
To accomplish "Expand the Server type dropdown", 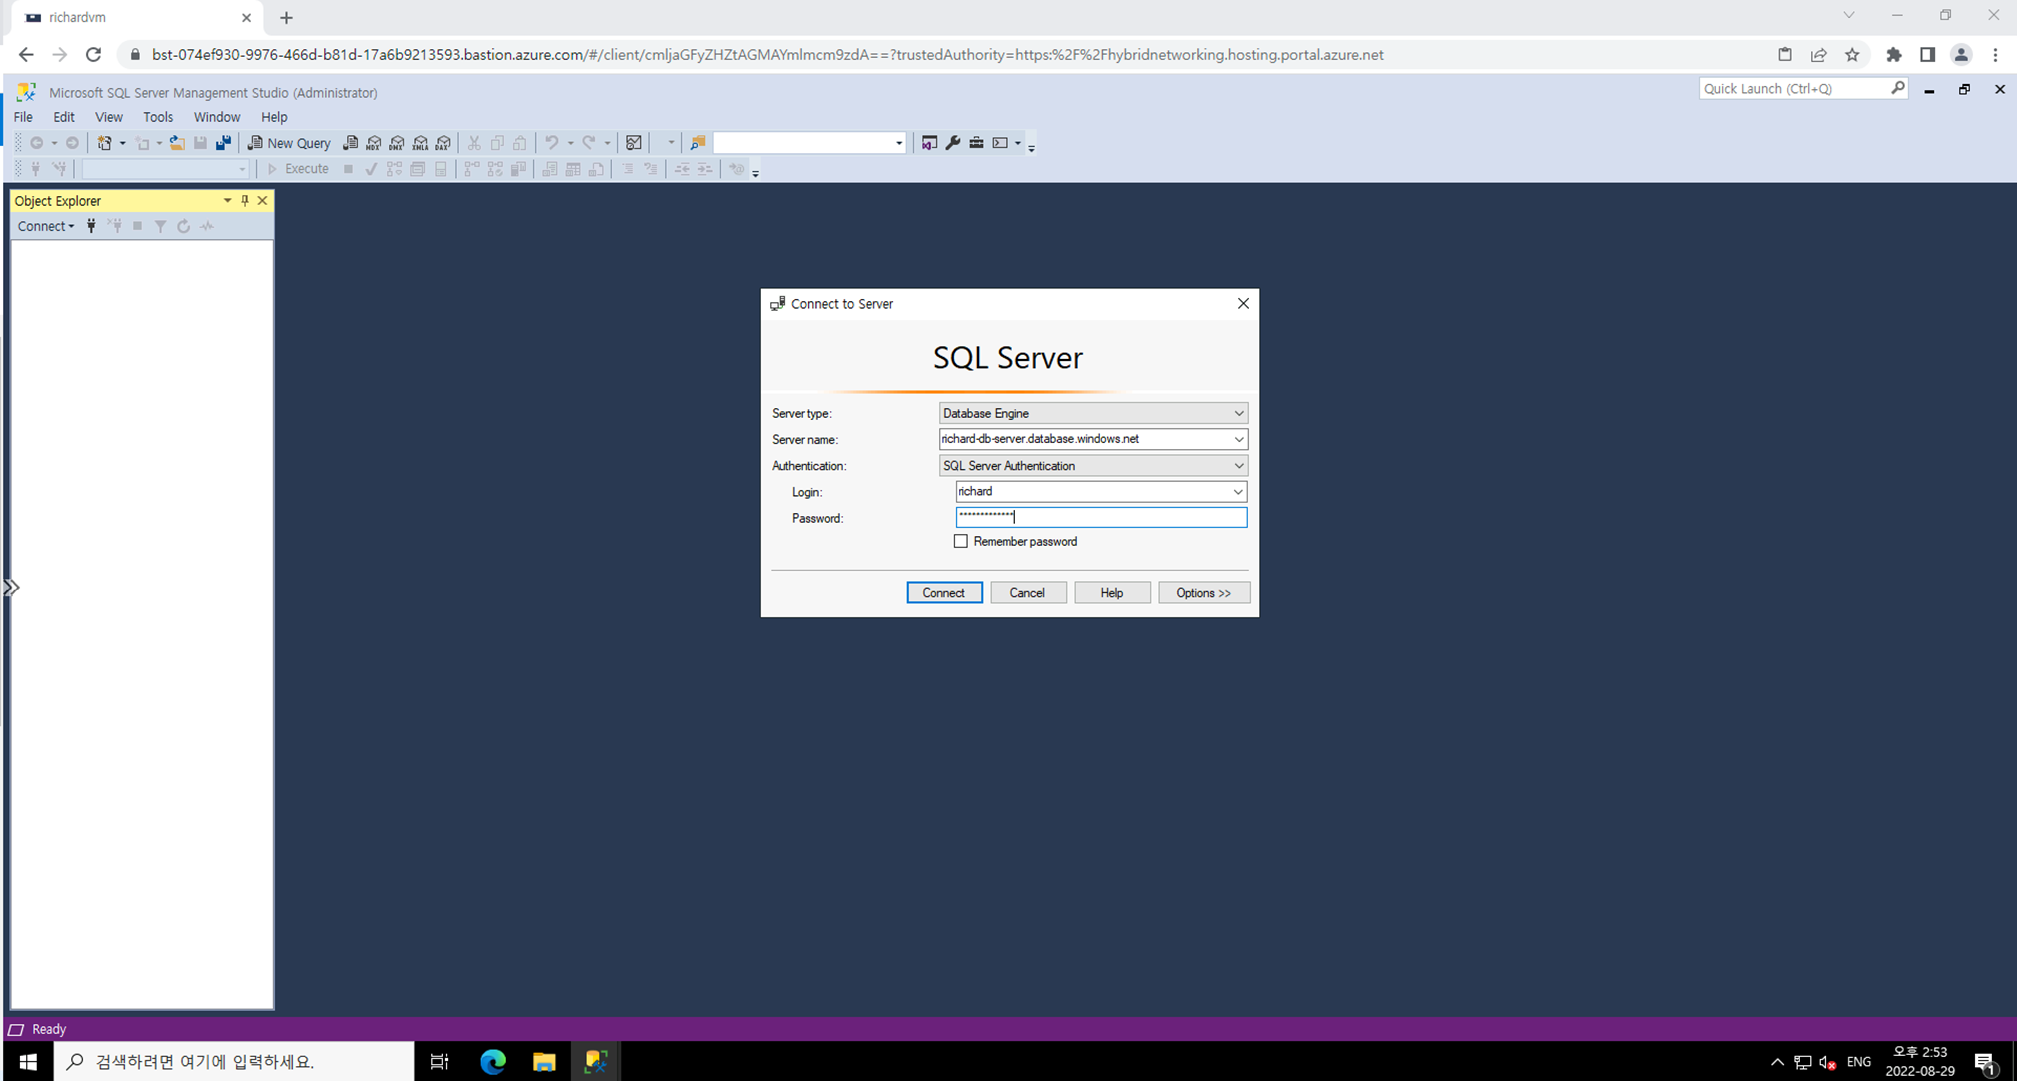I will [1238, 413].
